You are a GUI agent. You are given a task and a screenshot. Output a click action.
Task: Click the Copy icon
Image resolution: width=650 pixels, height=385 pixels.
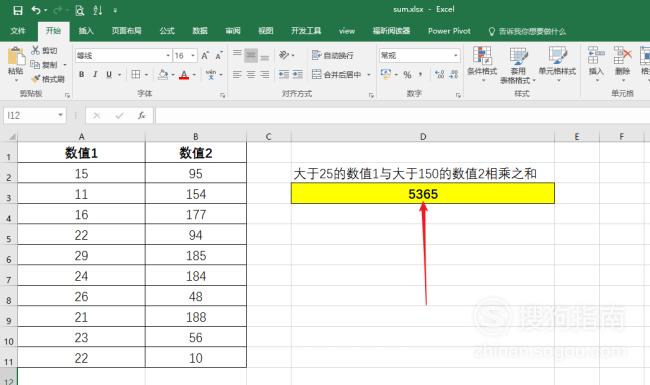pos(36,65)
